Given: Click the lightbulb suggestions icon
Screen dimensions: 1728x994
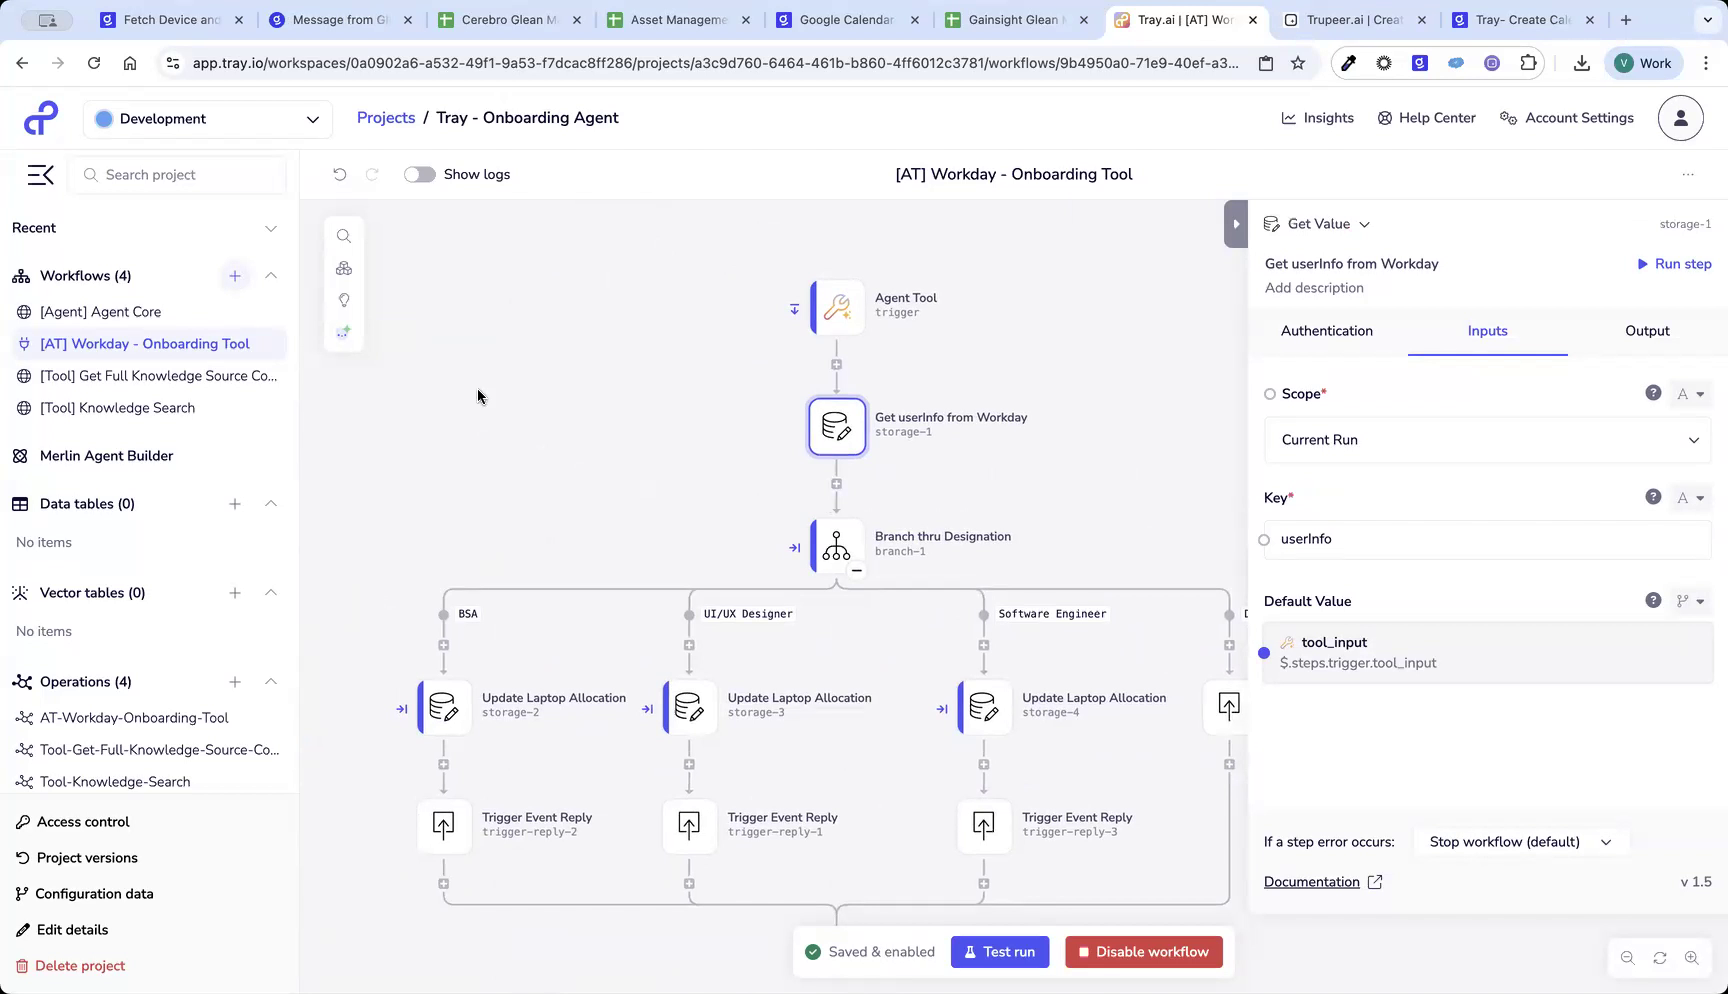Looking at the screenshot, I should tap(344, 300).
